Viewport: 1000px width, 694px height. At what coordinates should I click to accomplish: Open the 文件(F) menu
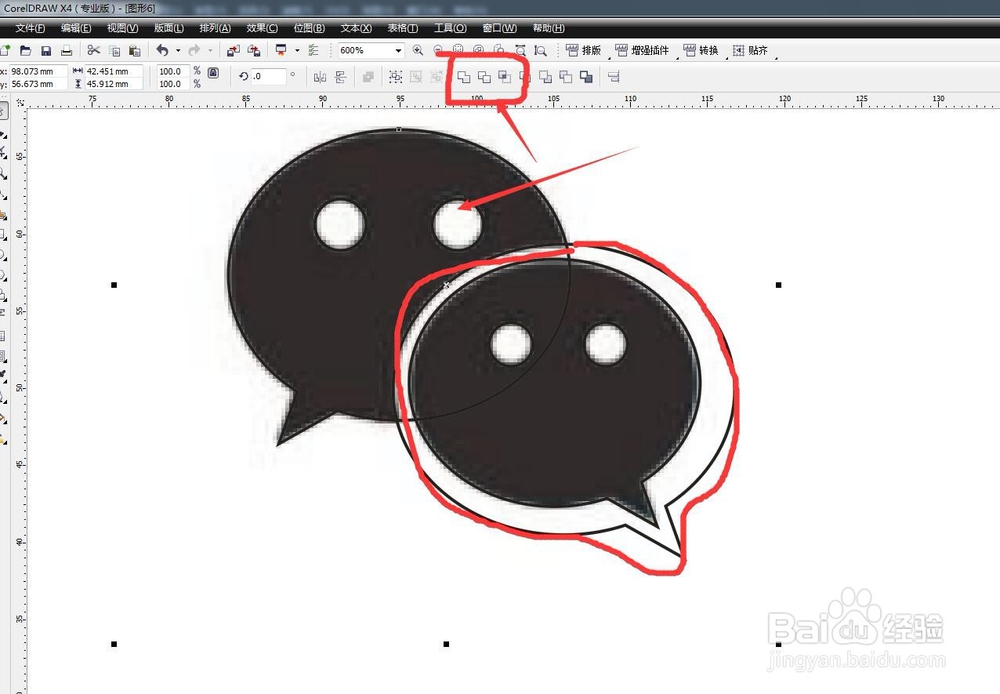(x=29, y=28)
